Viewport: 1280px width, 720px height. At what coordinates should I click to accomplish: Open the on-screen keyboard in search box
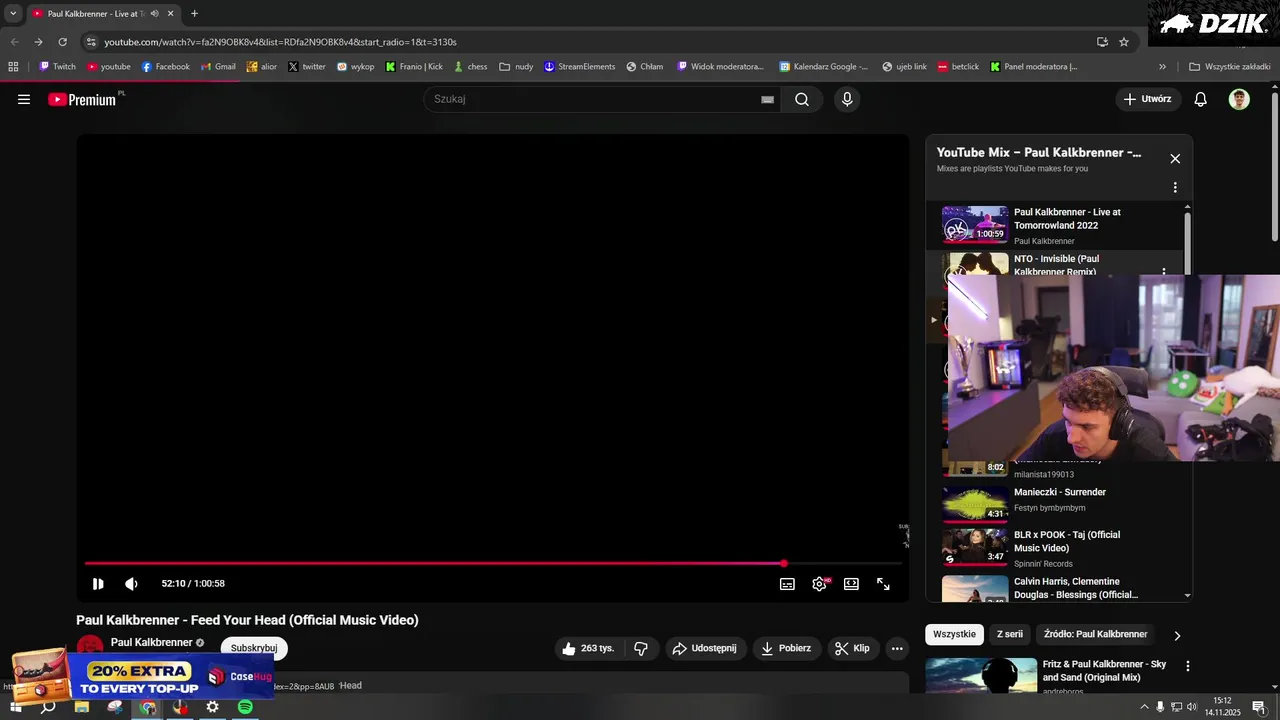(x=767, y=99)
